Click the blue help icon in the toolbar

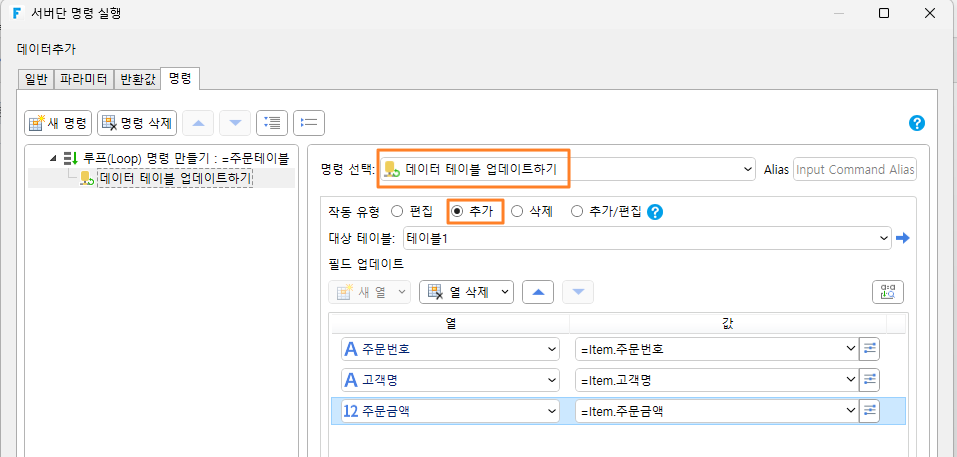tap(917, 123)
